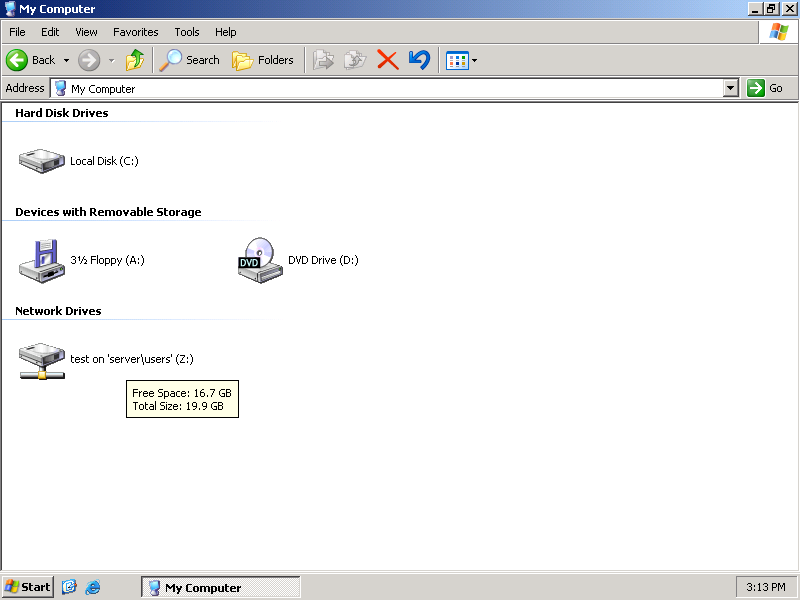800x600 pixels.
Task: Launch Internet Explorer from Quick Launch
Action: click(92, 587)
